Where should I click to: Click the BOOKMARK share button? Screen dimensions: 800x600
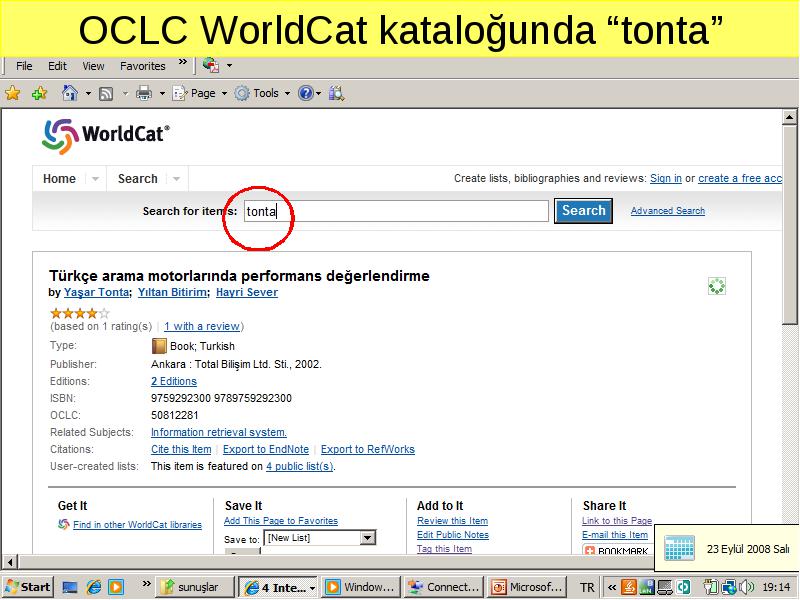617,551
